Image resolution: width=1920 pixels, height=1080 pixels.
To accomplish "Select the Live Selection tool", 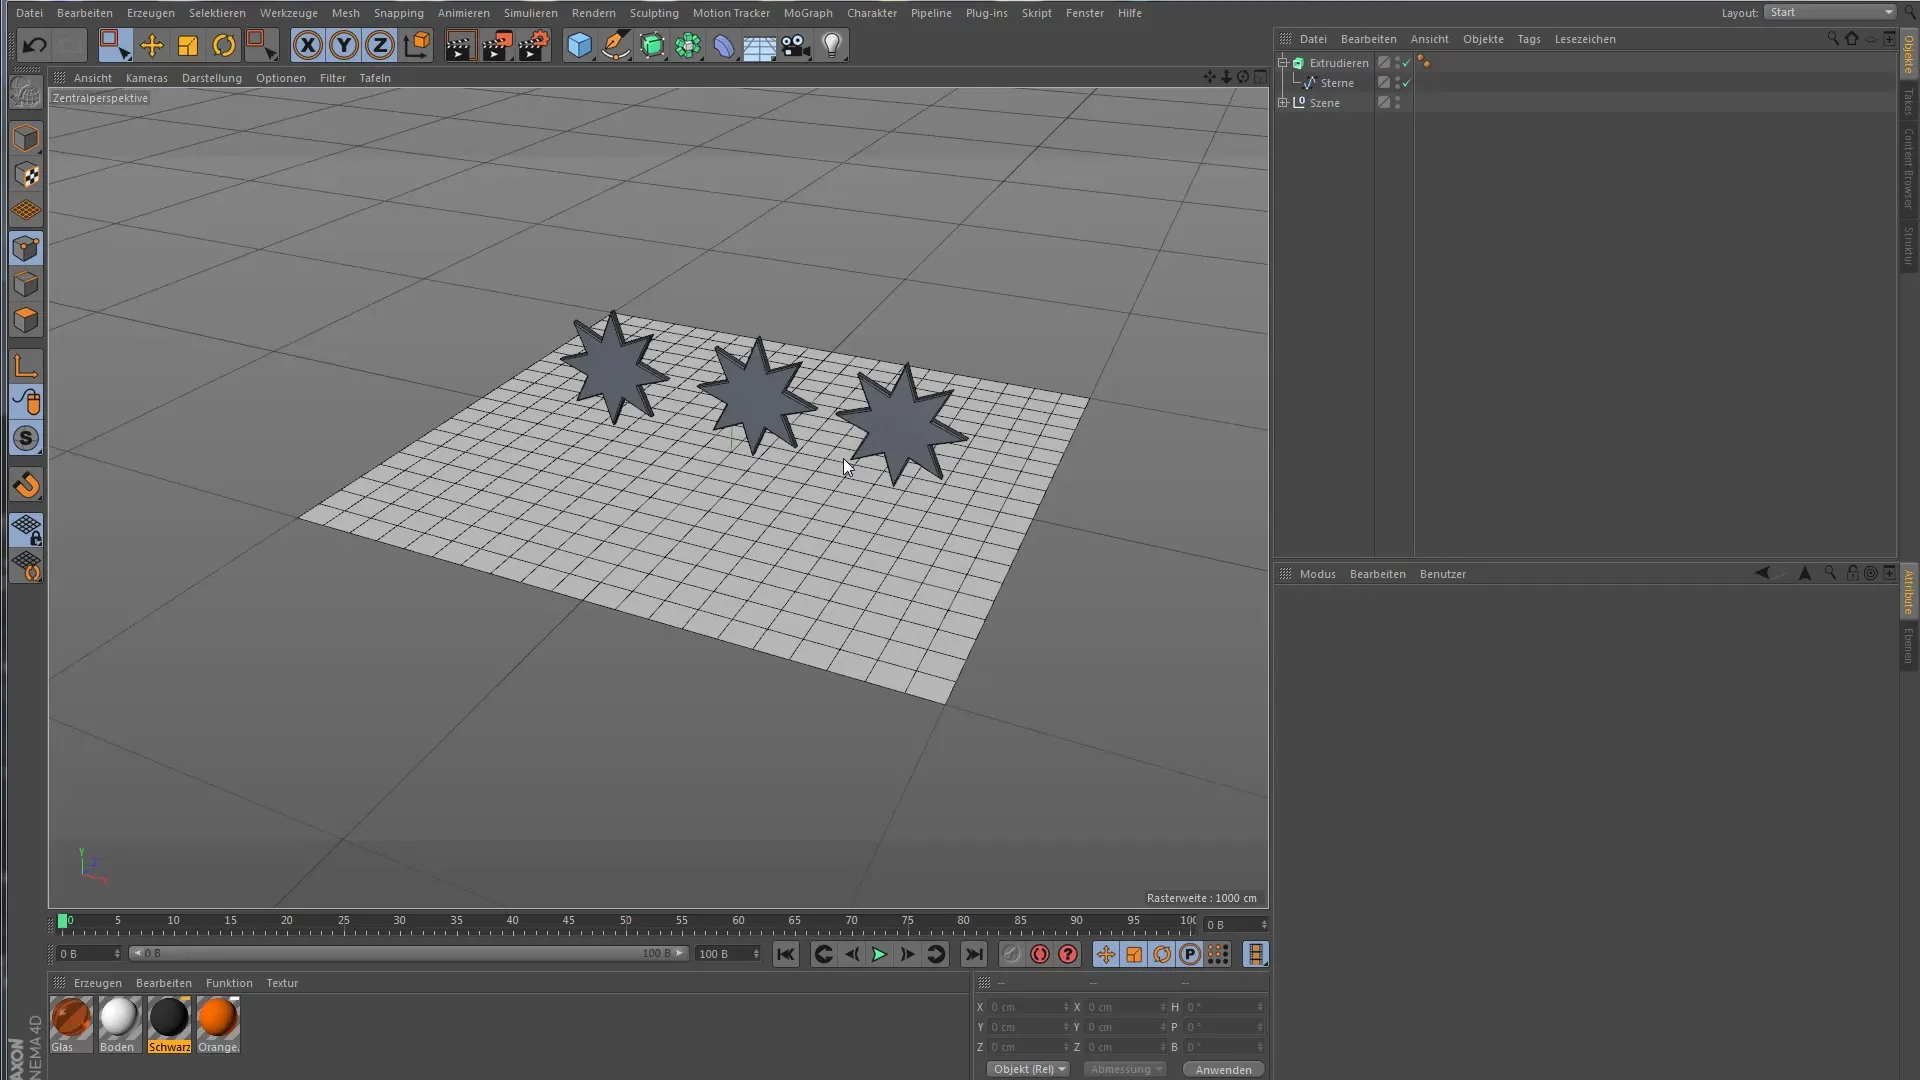I will 114,45.
